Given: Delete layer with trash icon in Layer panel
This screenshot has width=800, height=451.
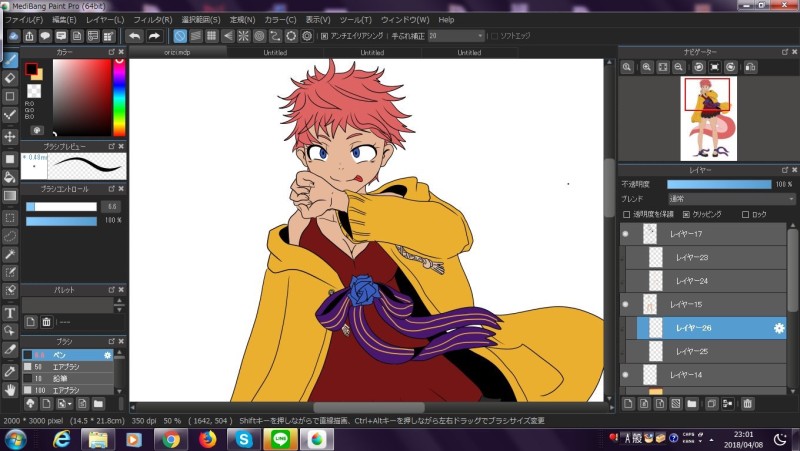Looking at the screenshot, I should coord(747,404).
